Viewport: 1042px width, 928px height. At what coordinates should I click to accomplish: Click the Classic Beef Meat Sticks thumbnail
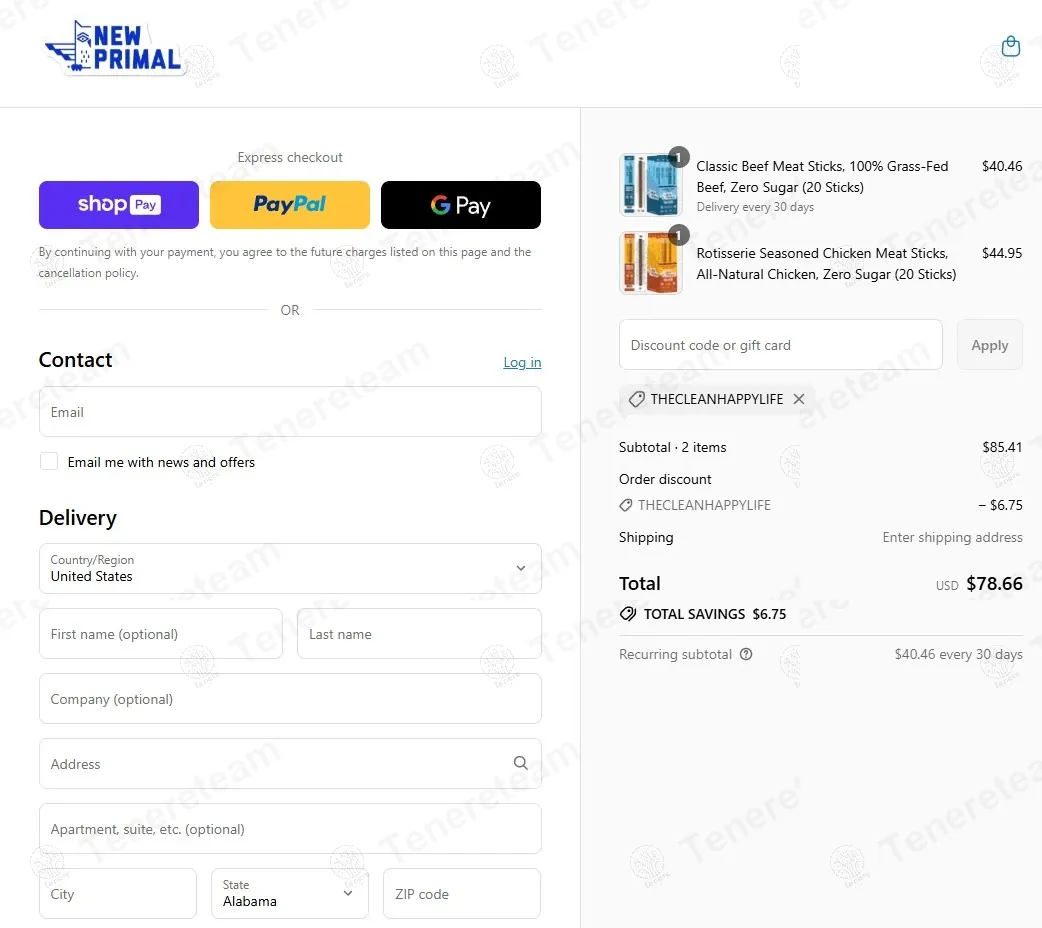(x=650, y=185)
